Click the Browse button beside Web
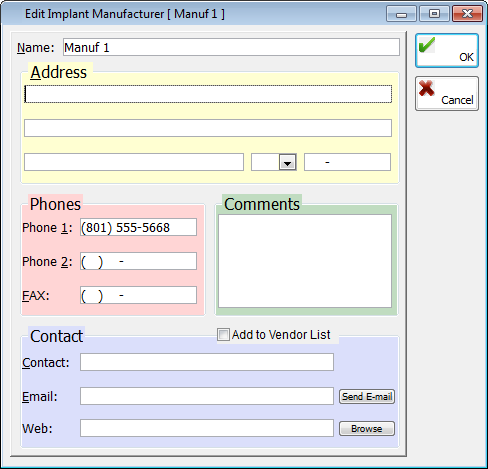Image resolution: width=488 pixels, height=469 pixels. (367, 429)
